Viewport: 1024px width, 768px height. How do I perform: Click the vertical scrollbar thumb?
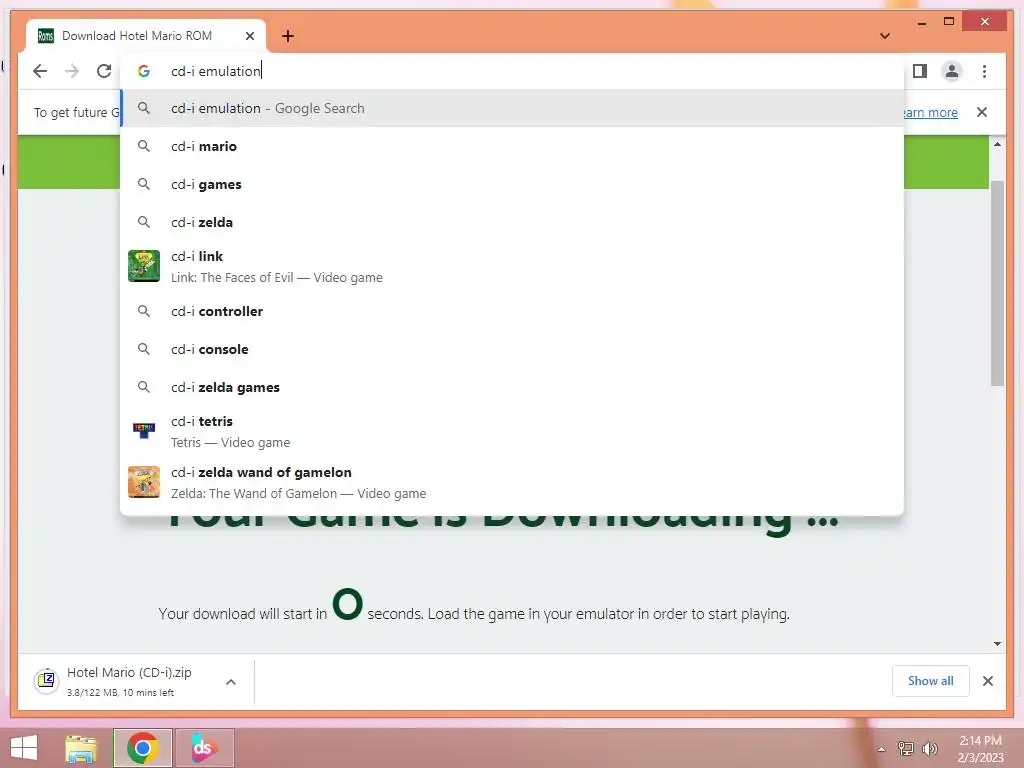point(997,283)
